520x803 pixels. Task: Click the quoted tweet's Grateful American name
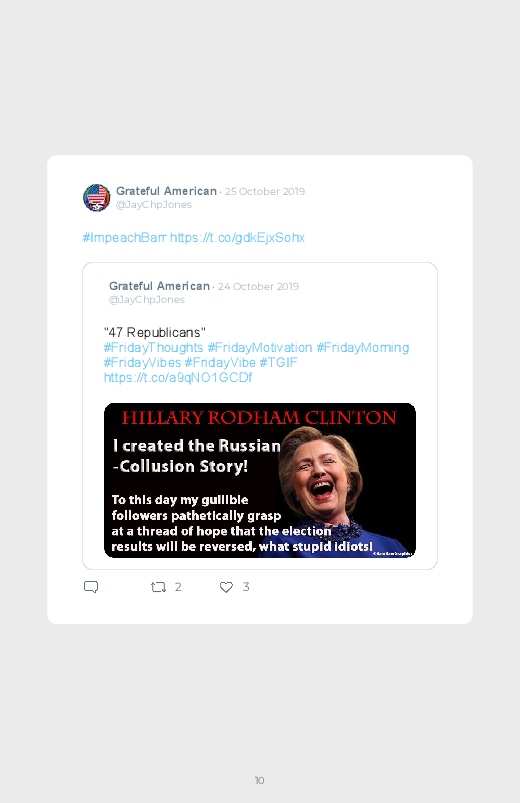coord(159,286)
